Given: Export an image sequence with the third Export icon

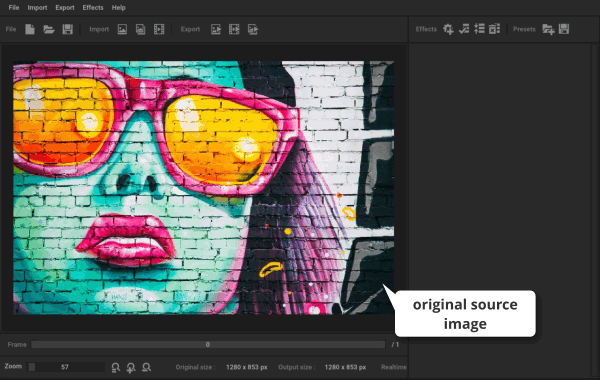Looking at the screenshot, I should [x=253, y=29].
